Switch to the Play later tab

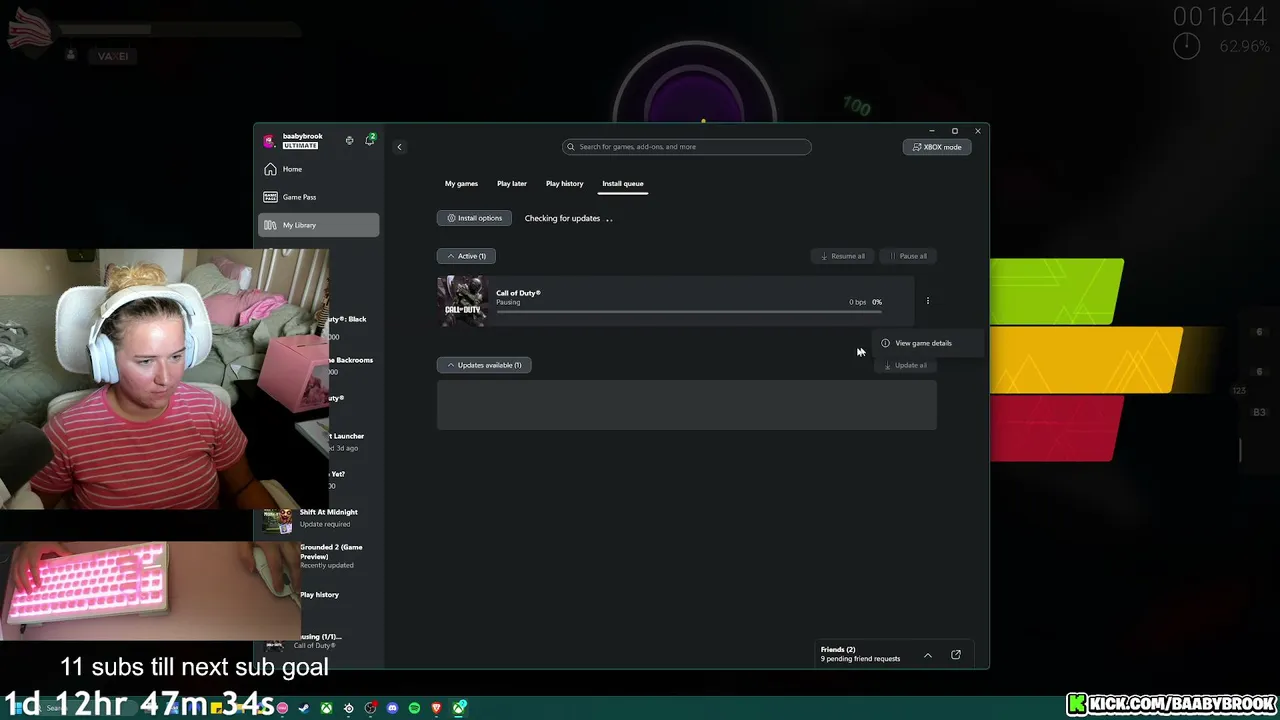[x=512, y=184]
